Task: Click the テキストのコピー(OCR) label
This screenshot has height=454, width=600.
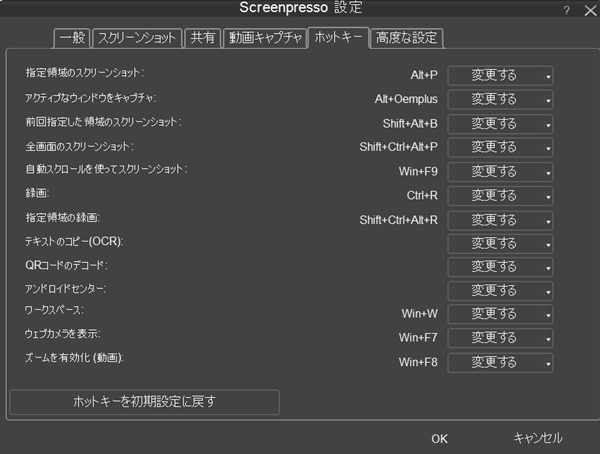Action: (74, 242)
